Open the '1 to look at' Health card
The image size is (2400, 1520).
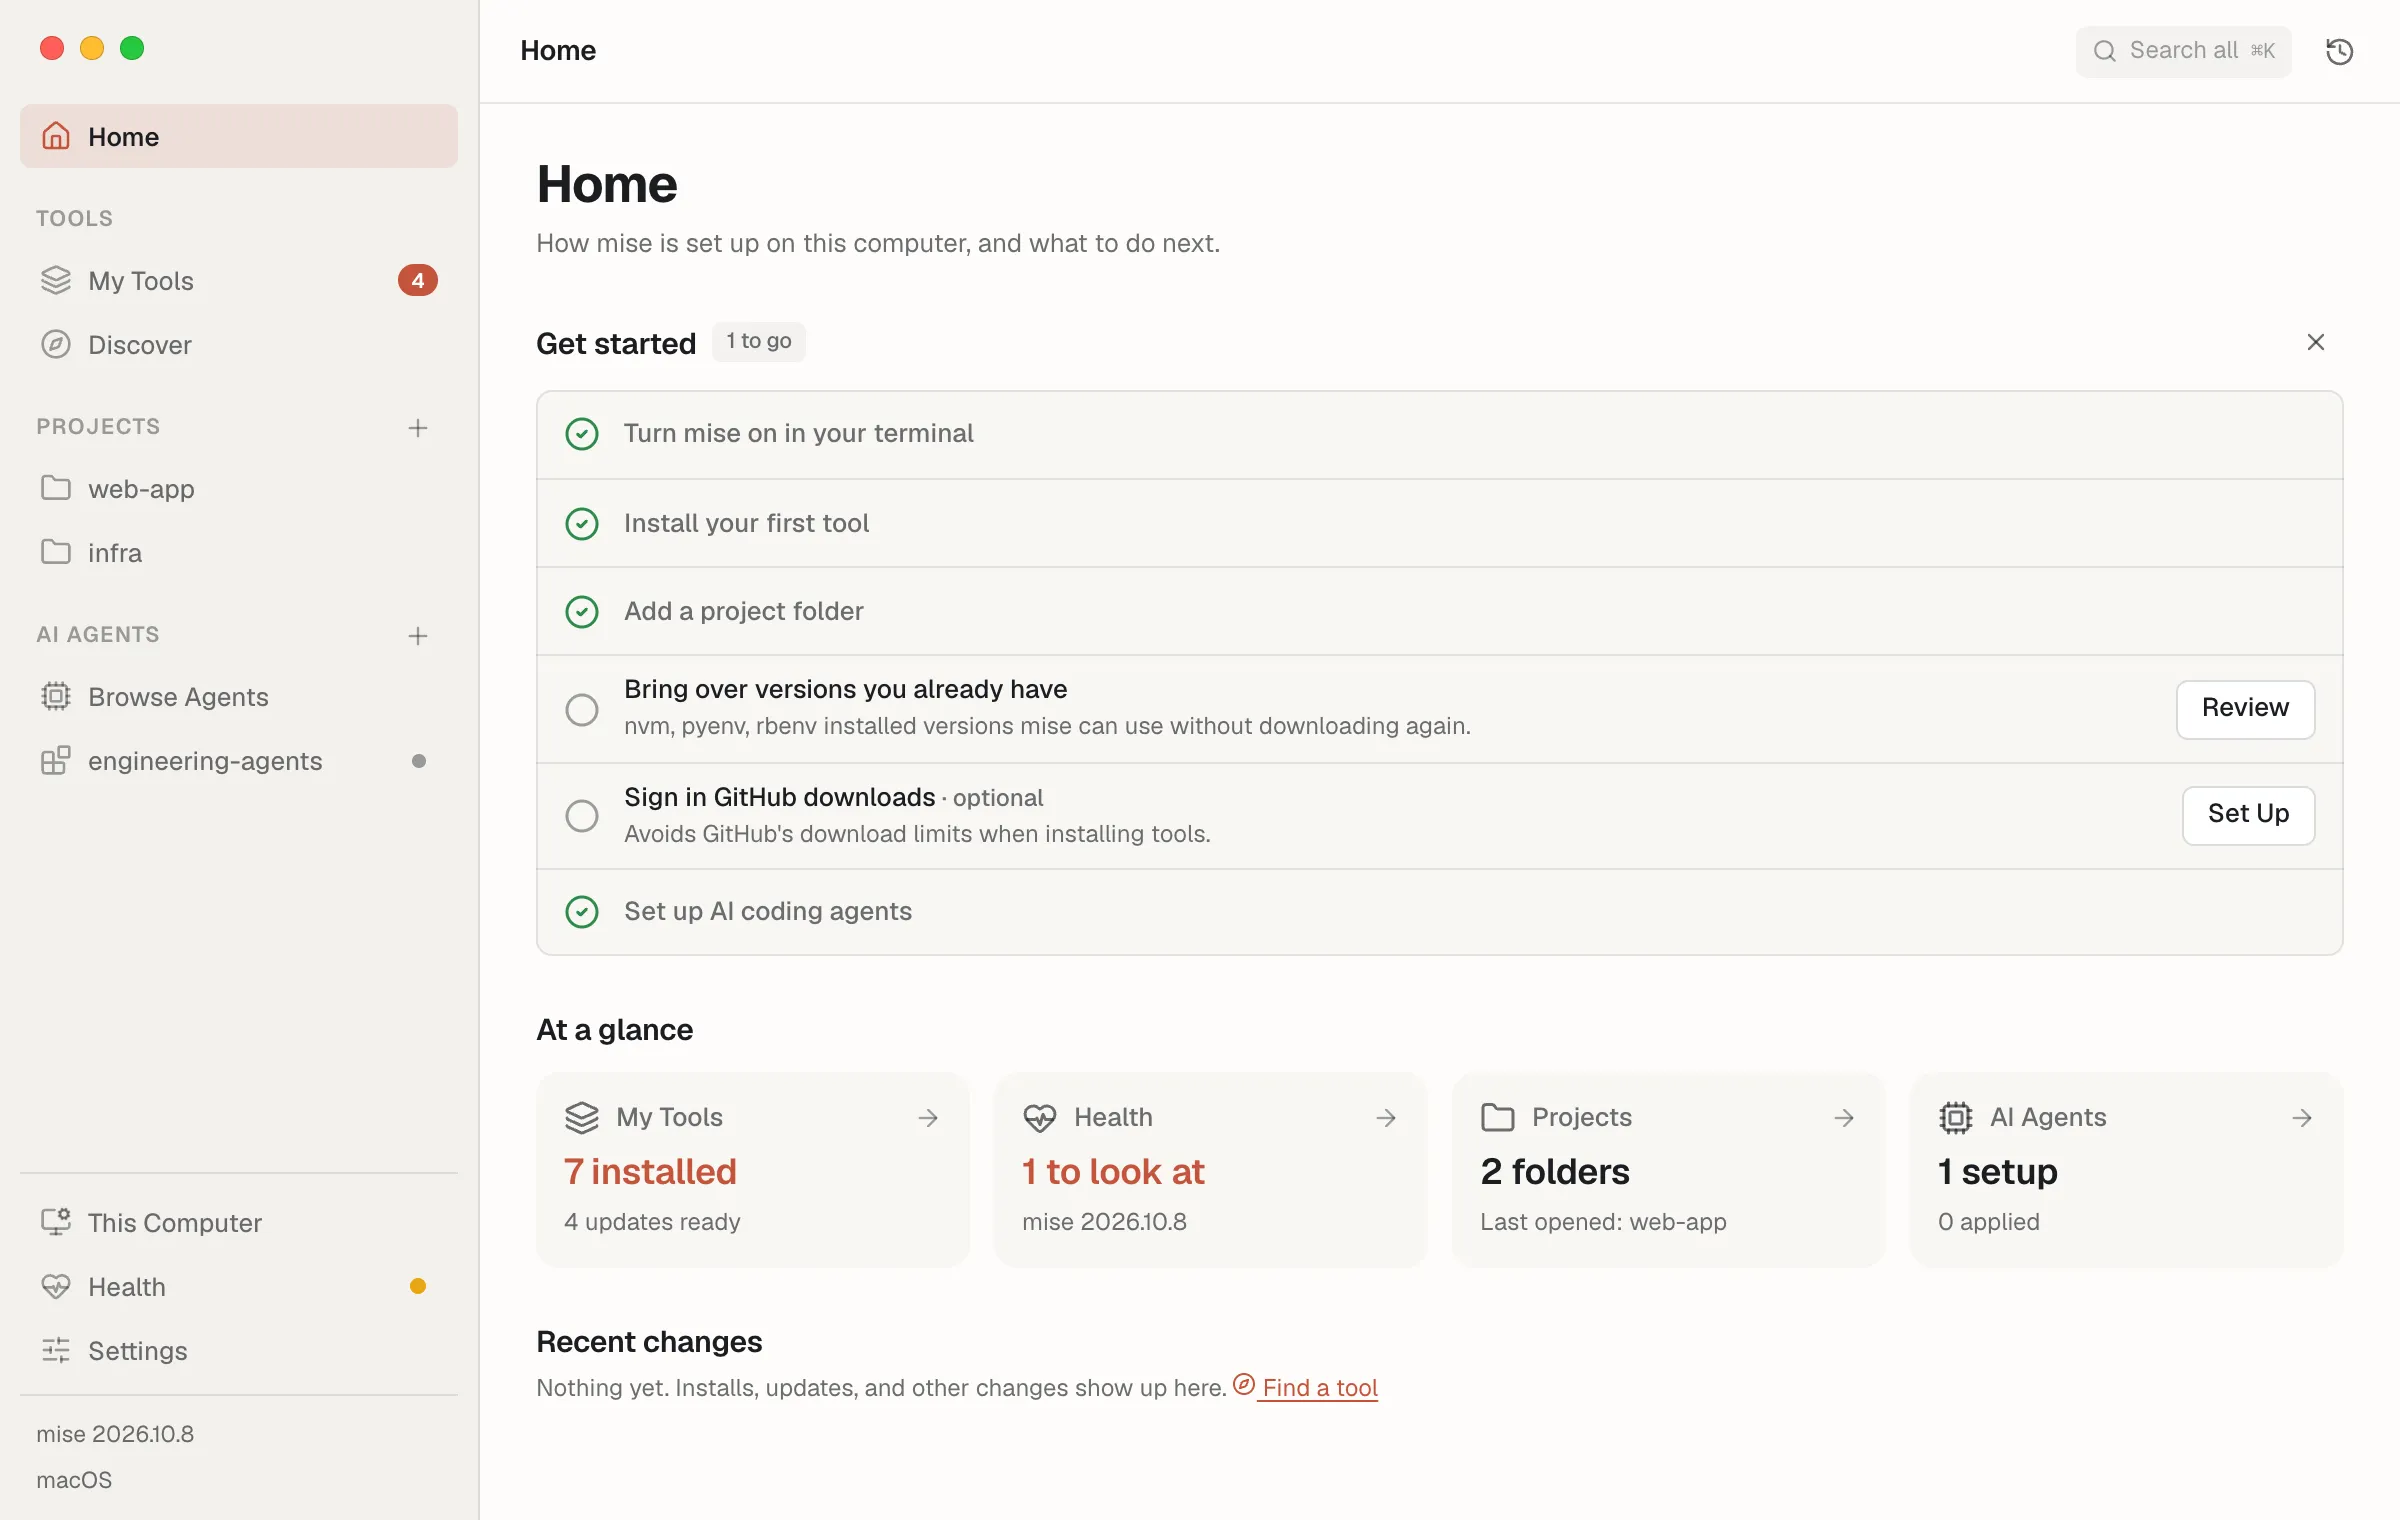point(1211,1170)
